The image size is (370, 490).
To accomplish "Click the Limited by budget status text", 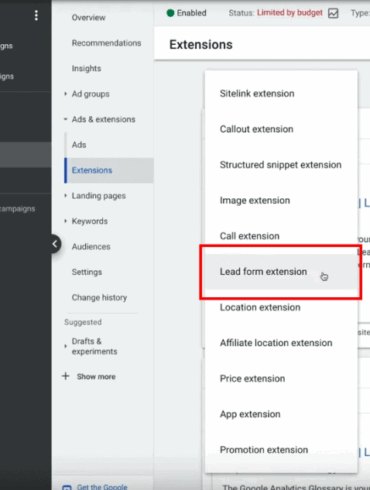I will tap(290, 13).
